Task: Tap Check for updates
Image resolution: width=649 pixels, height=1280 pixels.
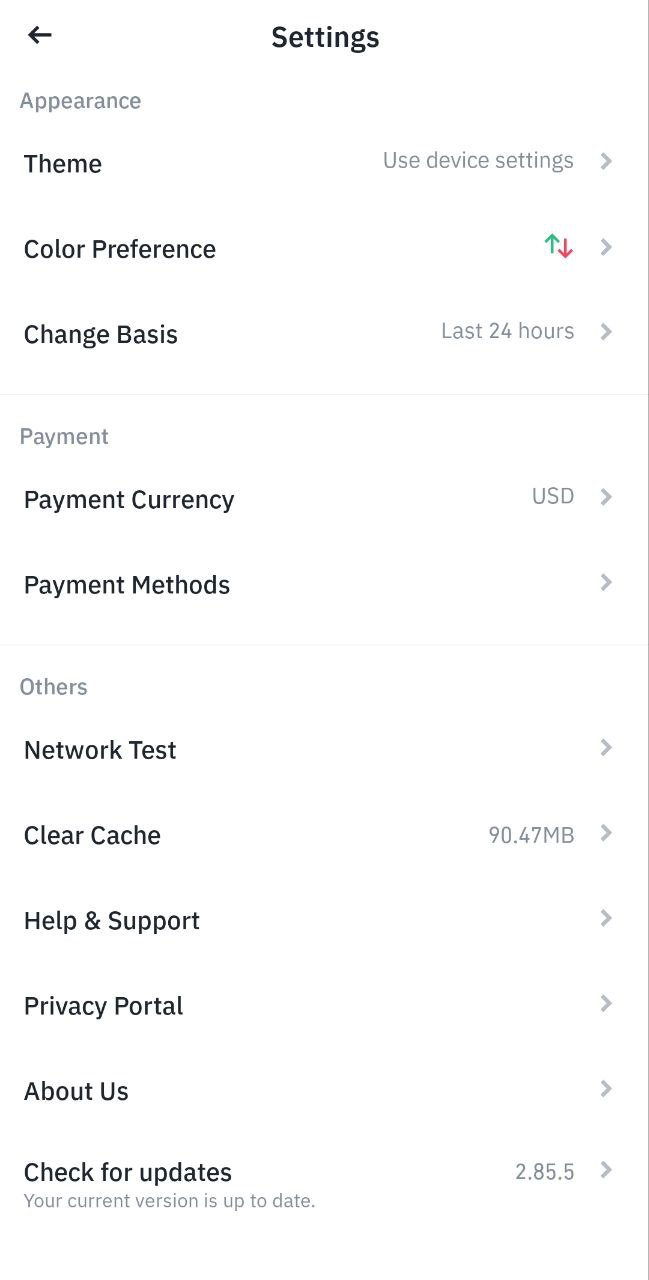Action: [x=128, y=1172]
